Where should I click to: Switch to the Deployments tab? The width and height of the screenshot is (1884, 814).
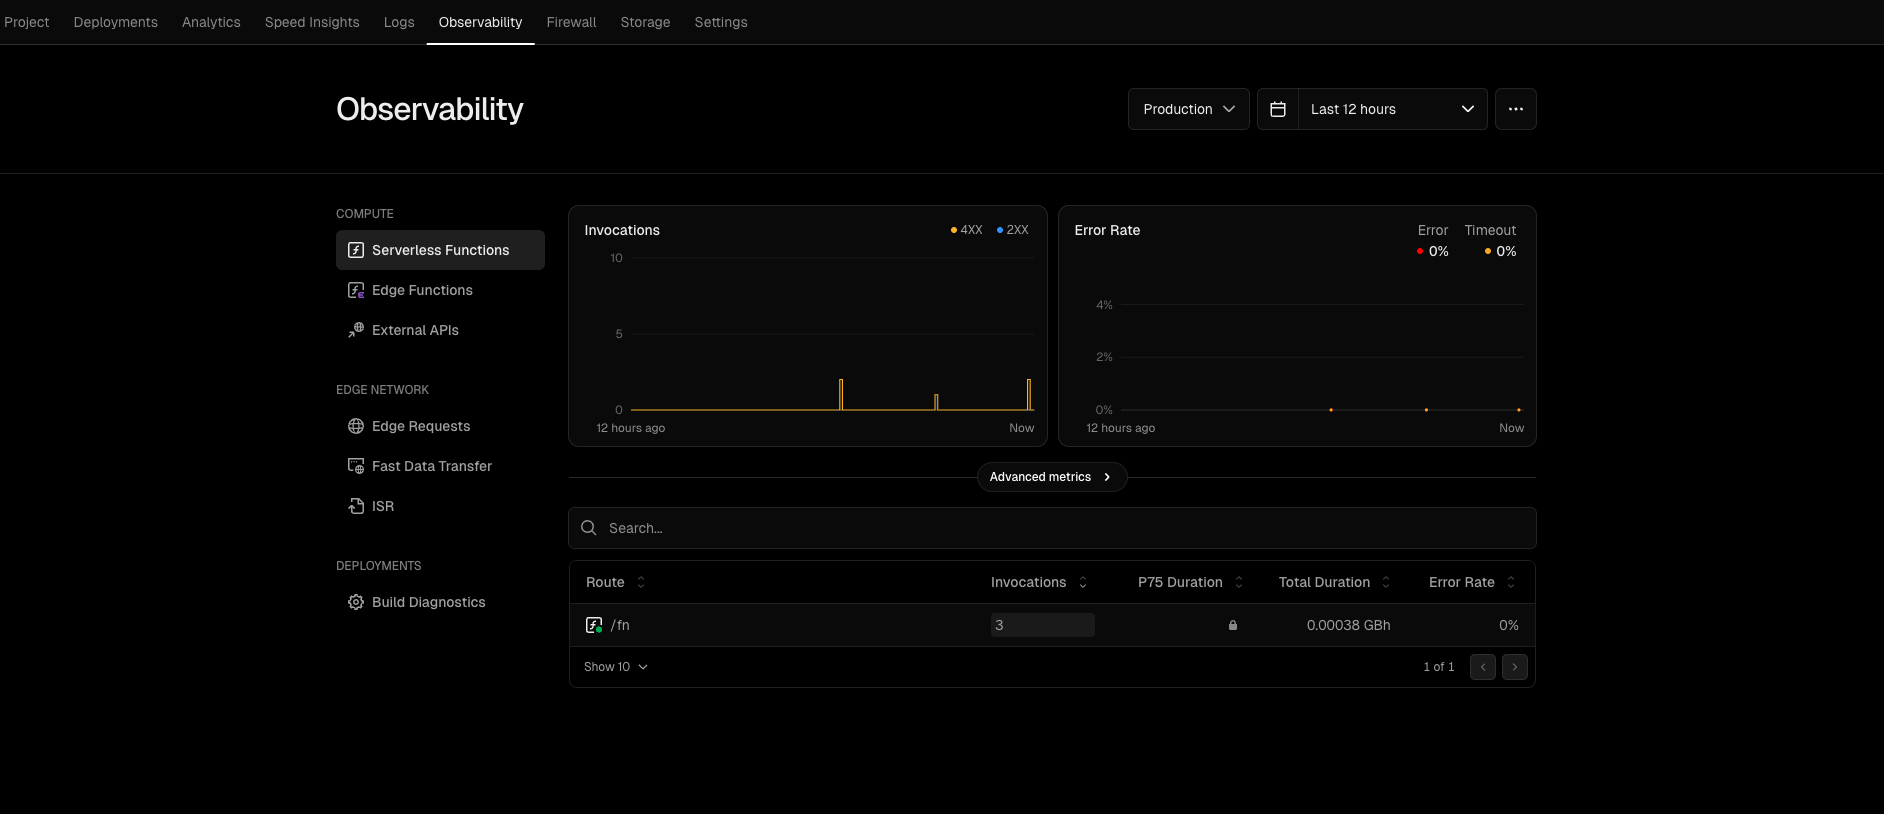116,22
